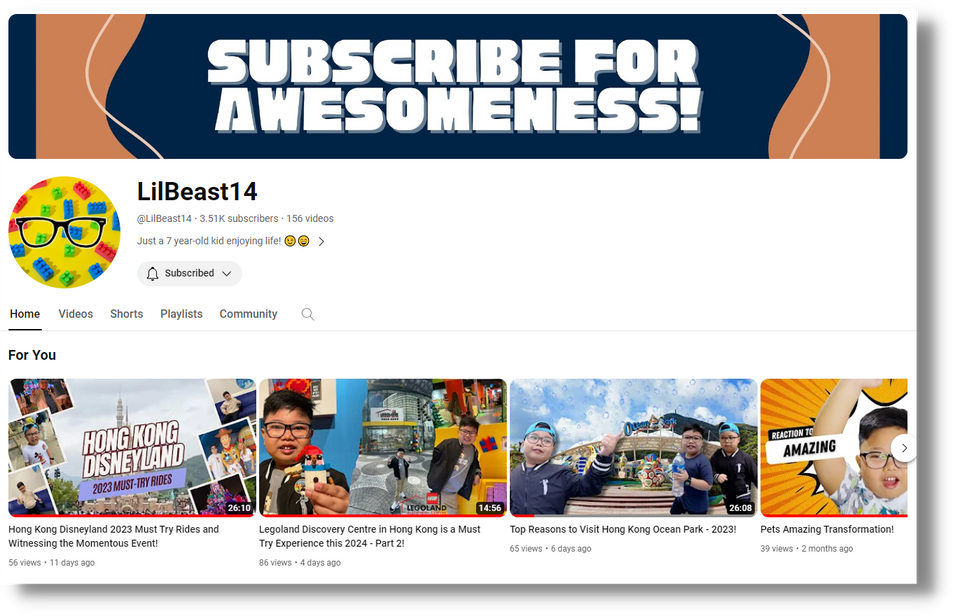Open Hong Kong Disneyland video thumbnail
The width and height of the screenshot is (953, 616).
tap(132, 448)
